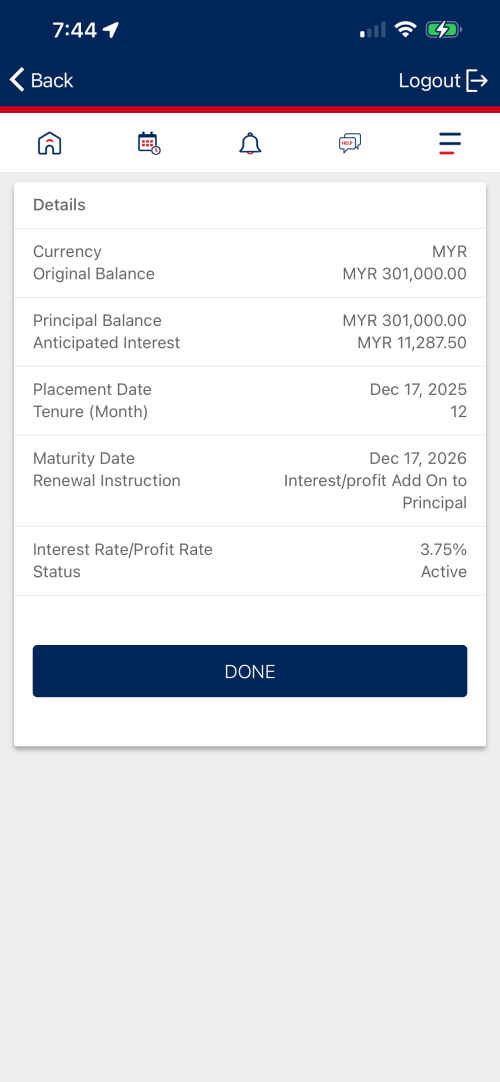This screenshot has height=1082, width=500.
Task: Click the Back text label
Action: (x=52, y=81)
